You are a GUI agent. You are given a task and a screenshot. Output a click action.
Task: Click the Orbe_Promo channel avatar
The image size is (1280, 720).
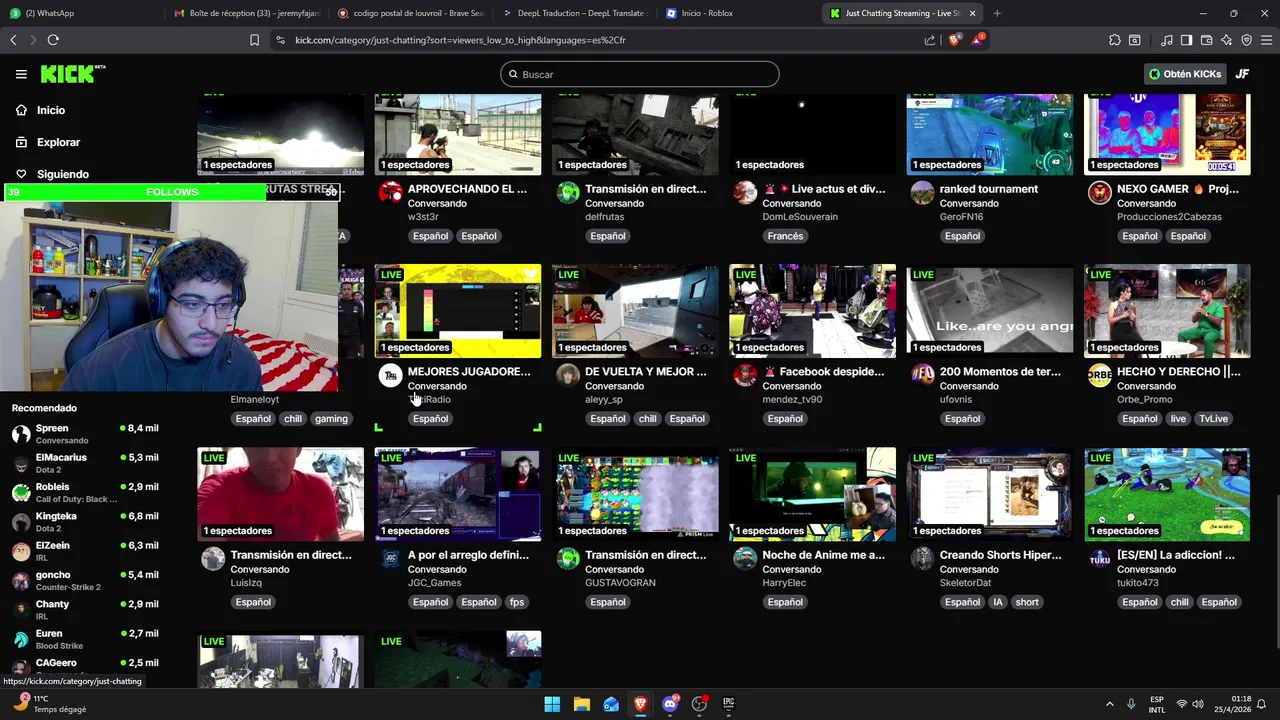point(1100,375)
